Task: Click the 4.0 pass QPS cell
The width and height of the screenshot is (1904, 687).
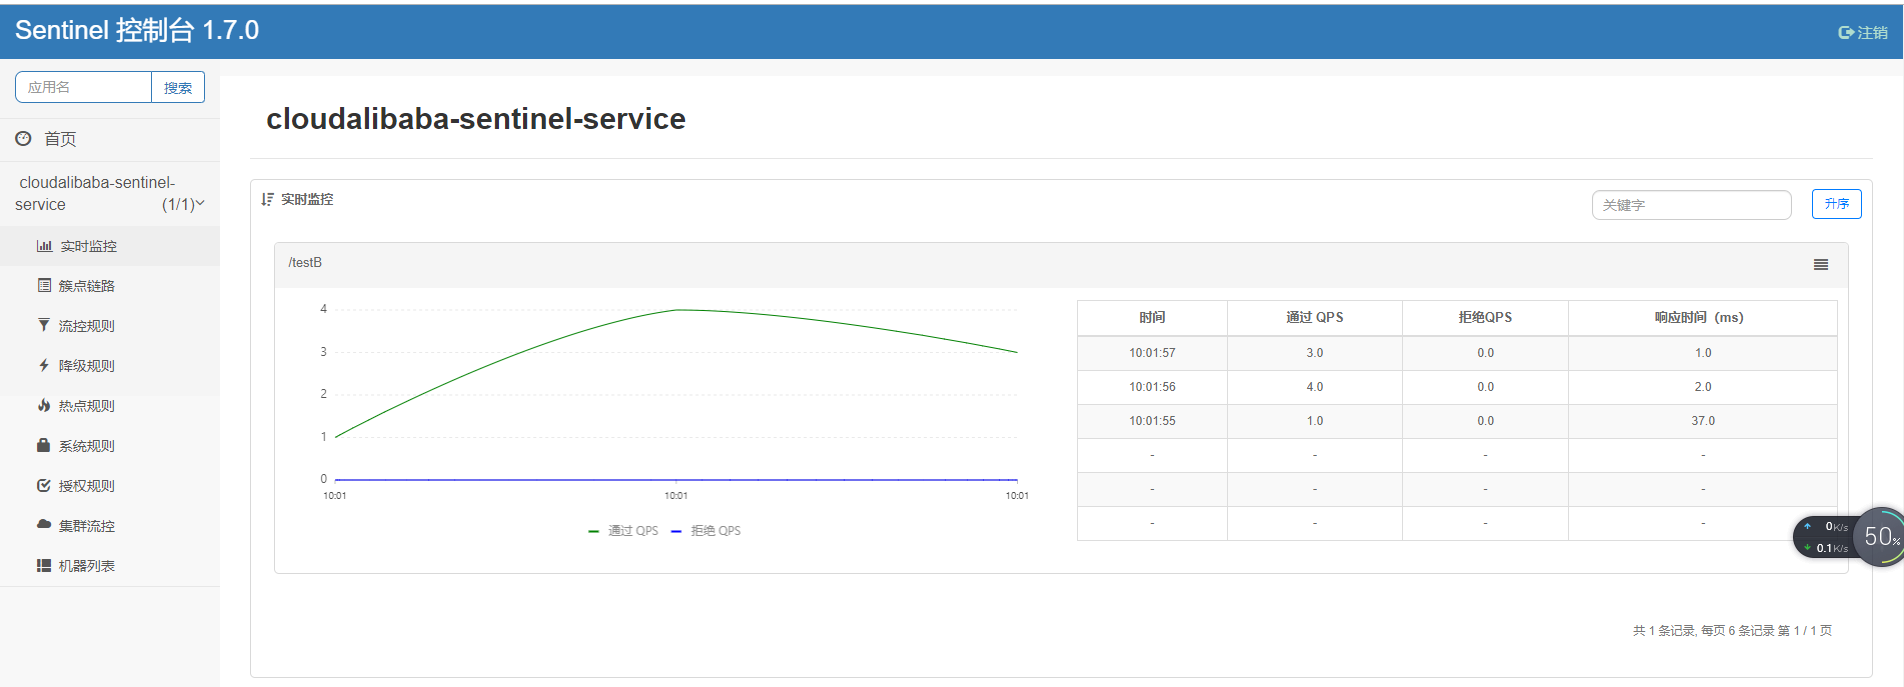Action: (x=1314, y=387)
